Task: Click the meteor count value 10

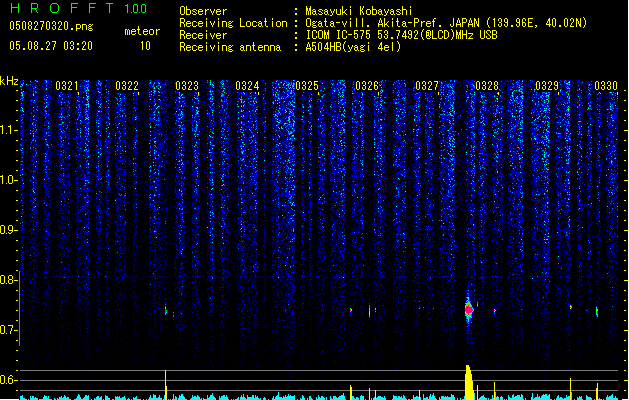Action: click(x=145, y=46)
